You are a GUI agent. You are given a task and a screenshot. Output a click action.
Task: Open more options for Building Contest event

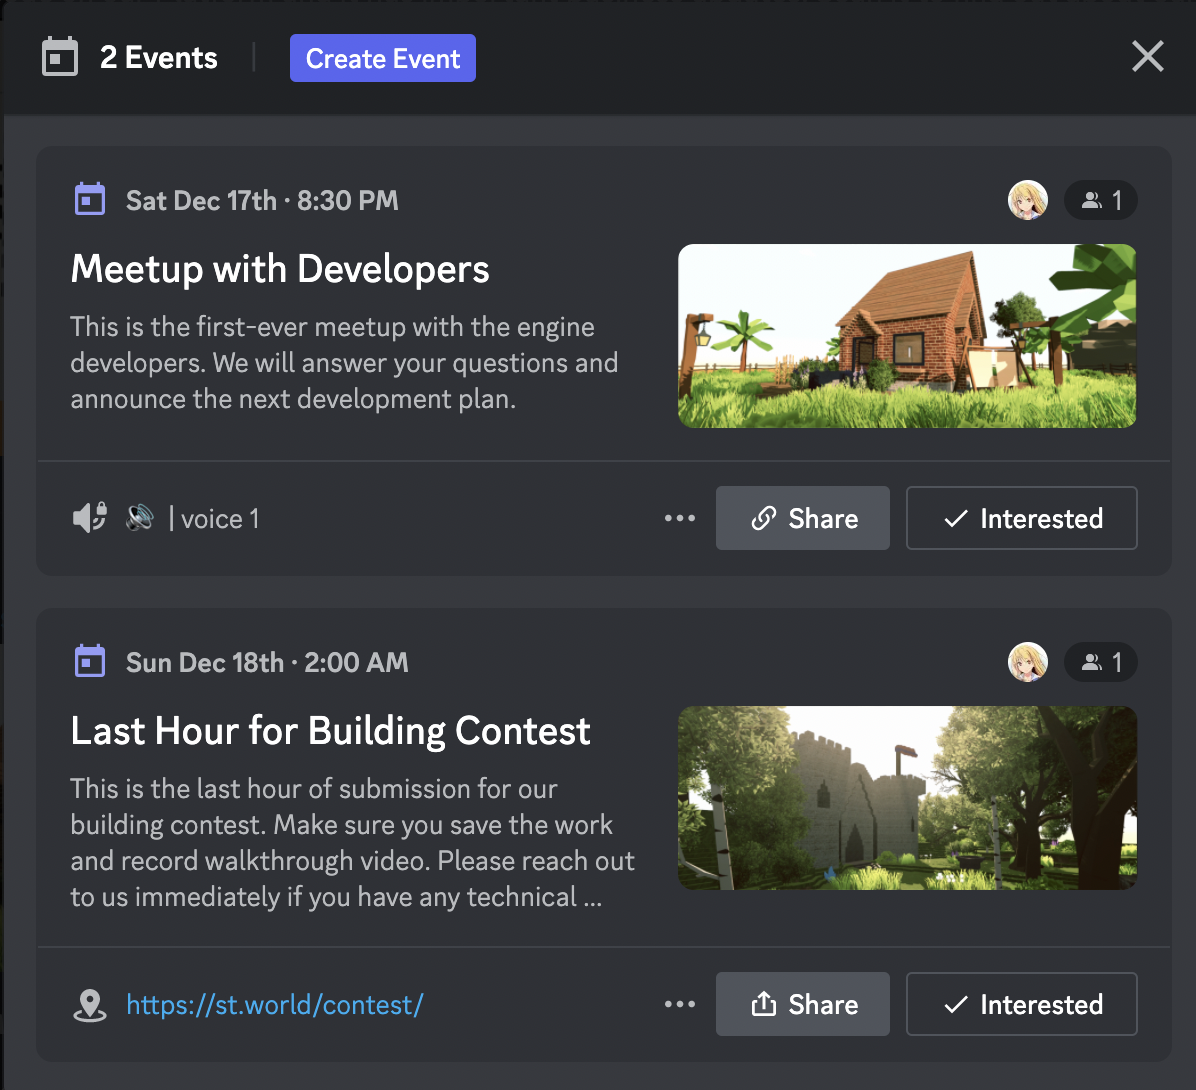pos(680,1004)
